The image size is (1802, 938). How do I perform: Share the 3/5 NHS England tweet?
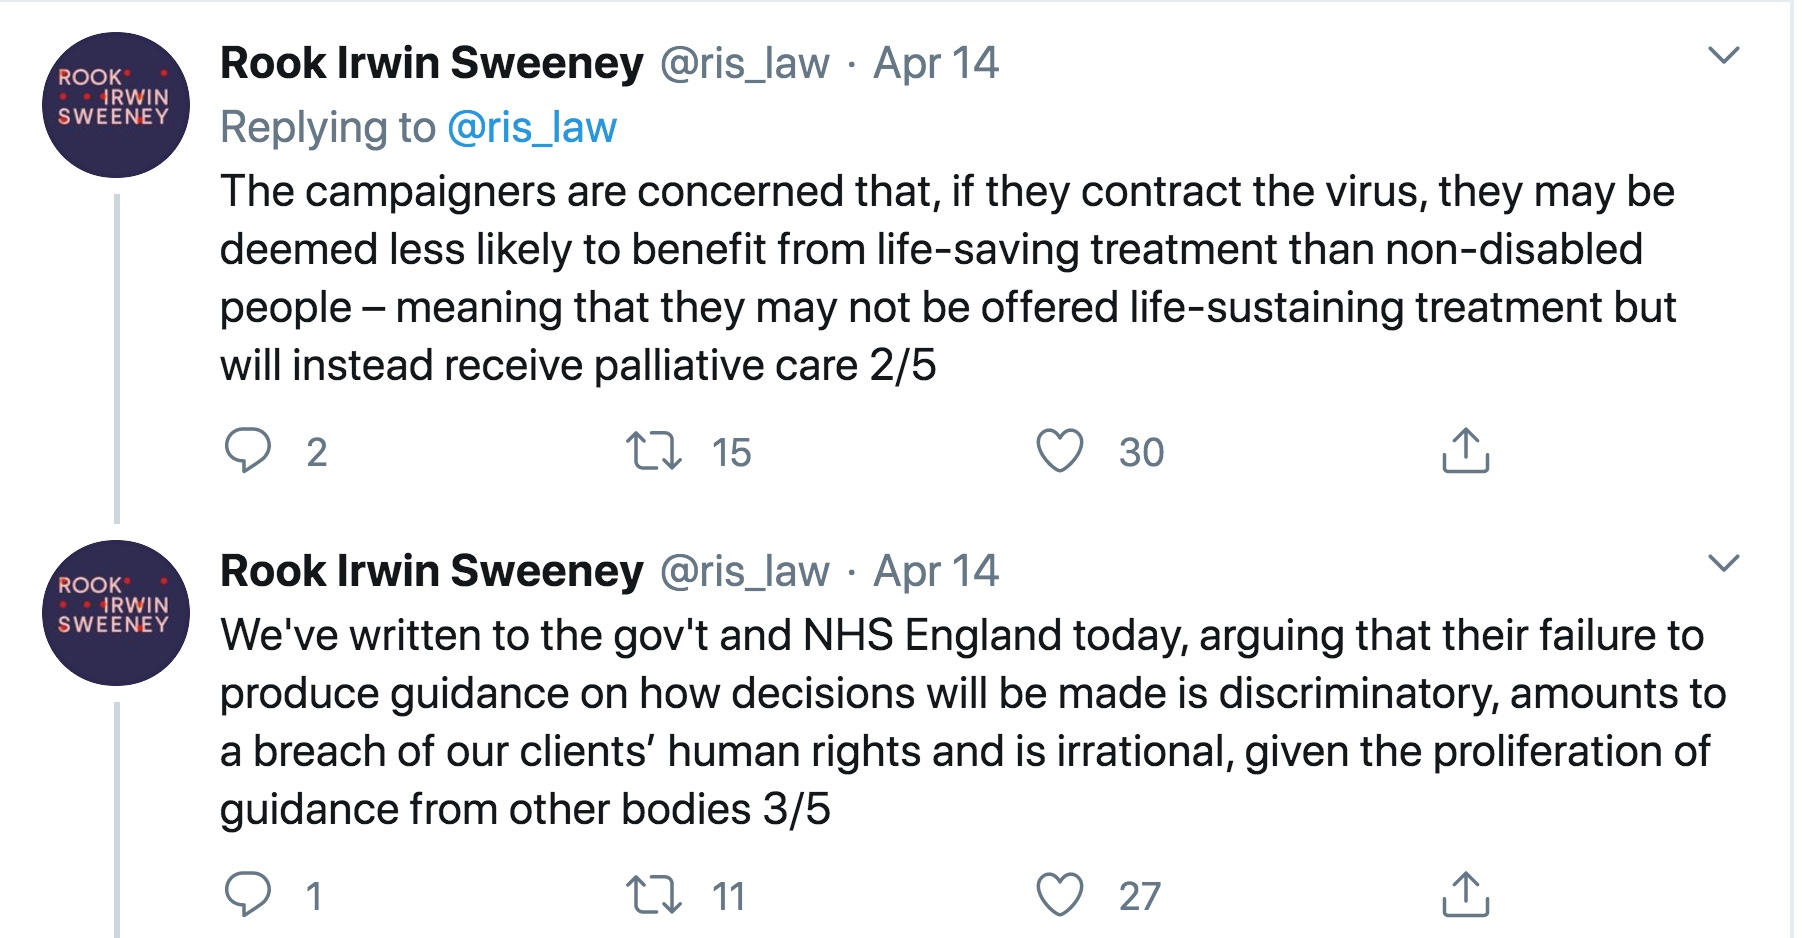[x=1465, y=895]
